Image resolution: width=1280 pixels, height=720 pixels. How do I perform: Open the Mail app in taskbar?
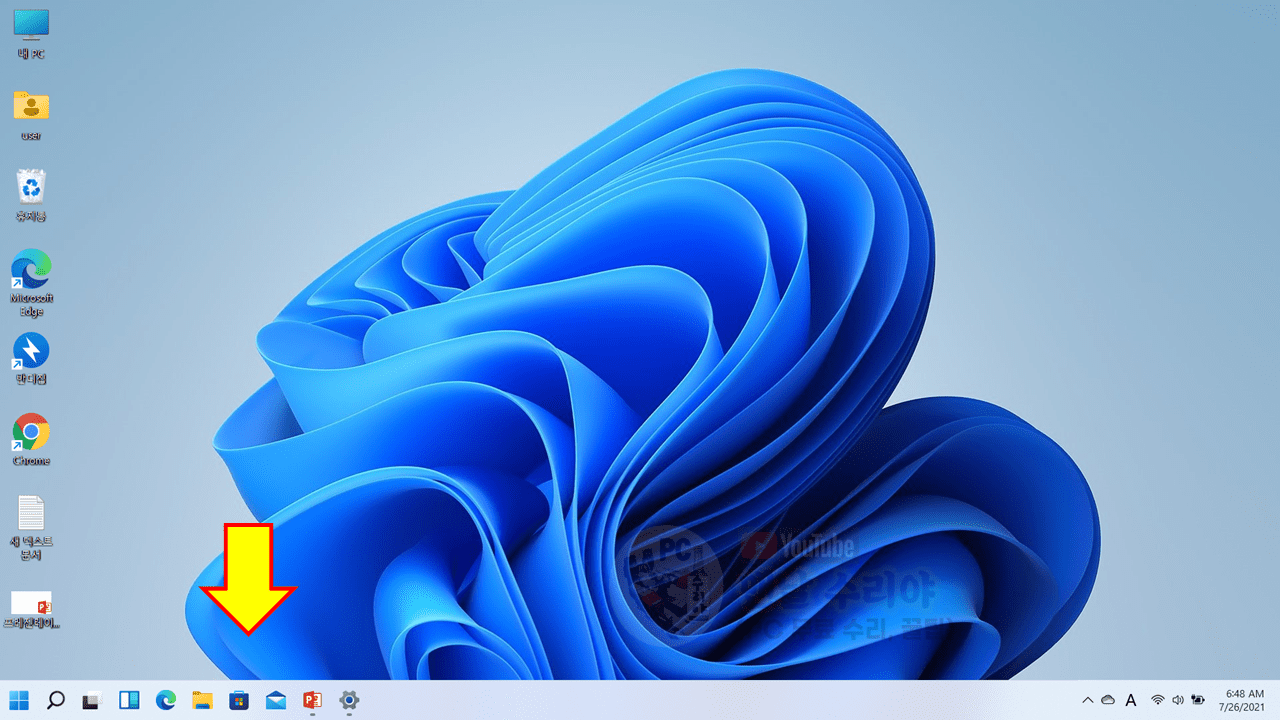(276, 700)
